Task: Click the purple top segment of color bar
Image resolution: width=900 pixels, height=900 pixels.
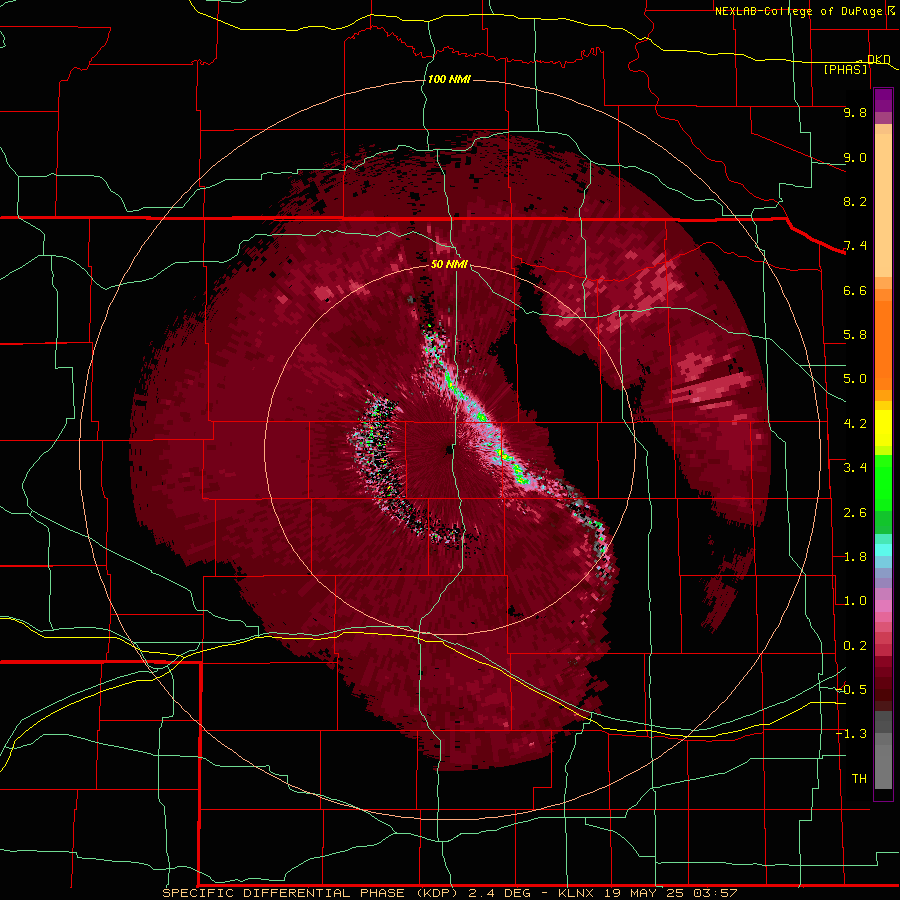Action: click(x=883, y=100)
